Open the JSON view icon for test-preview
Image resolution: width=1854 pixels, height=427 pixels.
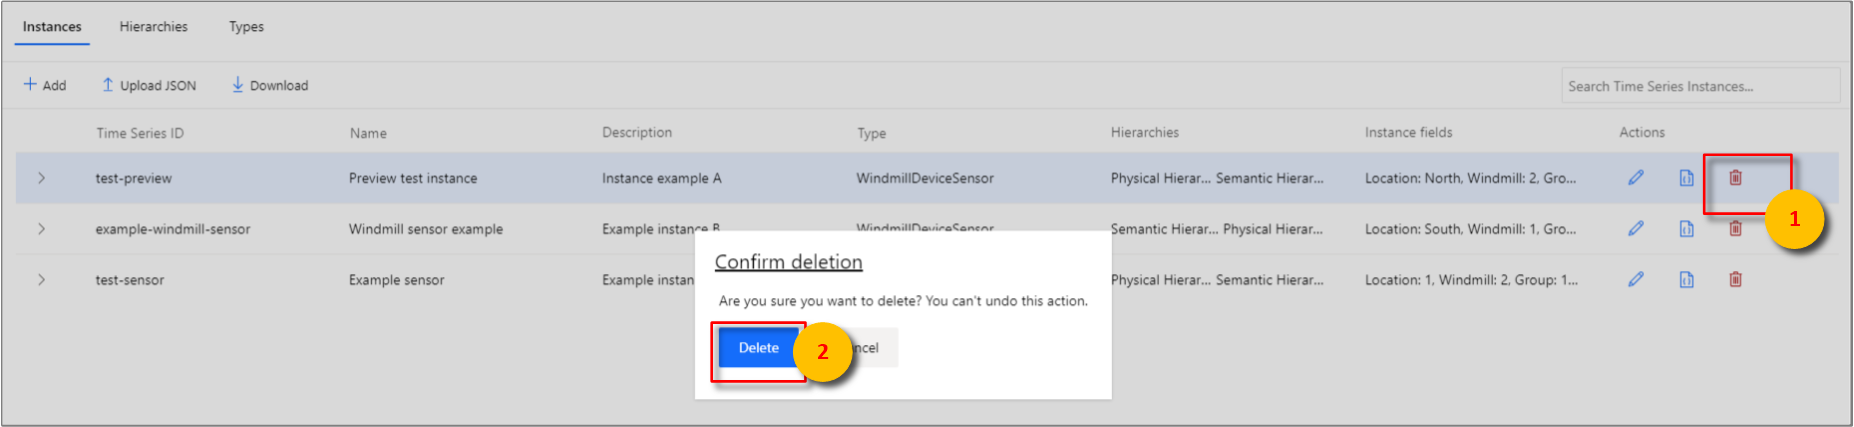(1686, 178)
